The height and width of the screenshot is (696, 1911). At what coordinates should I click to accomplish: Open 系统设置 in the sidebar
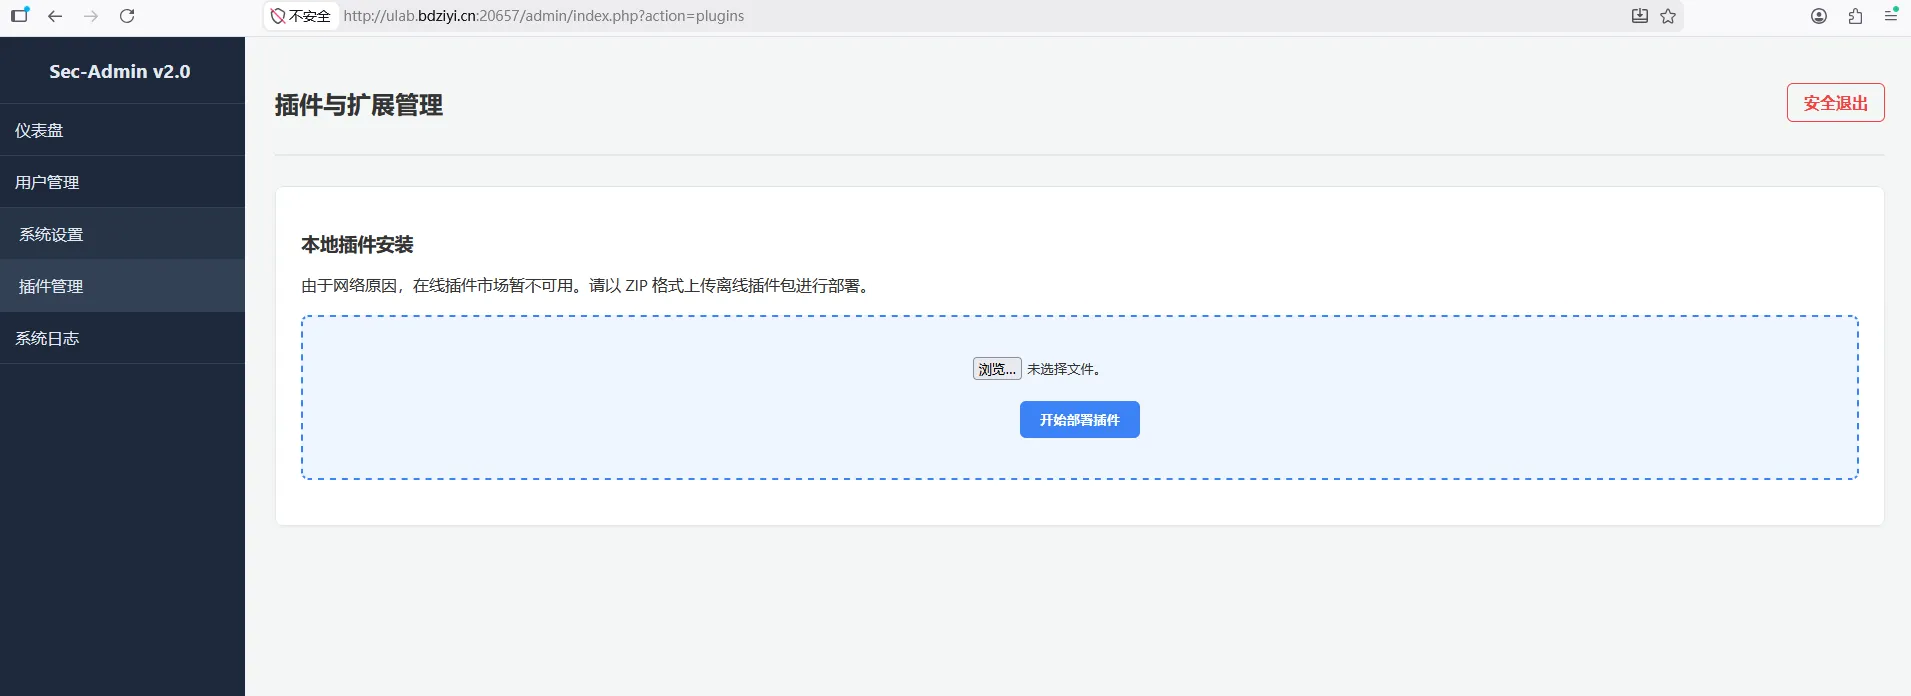tap(122, 234)
